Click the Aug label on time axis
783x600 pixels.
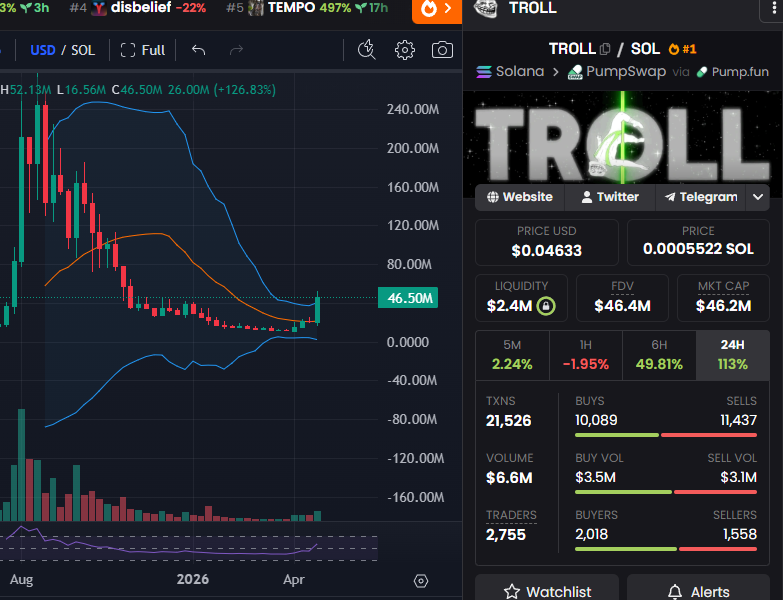click(x=21, y=580)
